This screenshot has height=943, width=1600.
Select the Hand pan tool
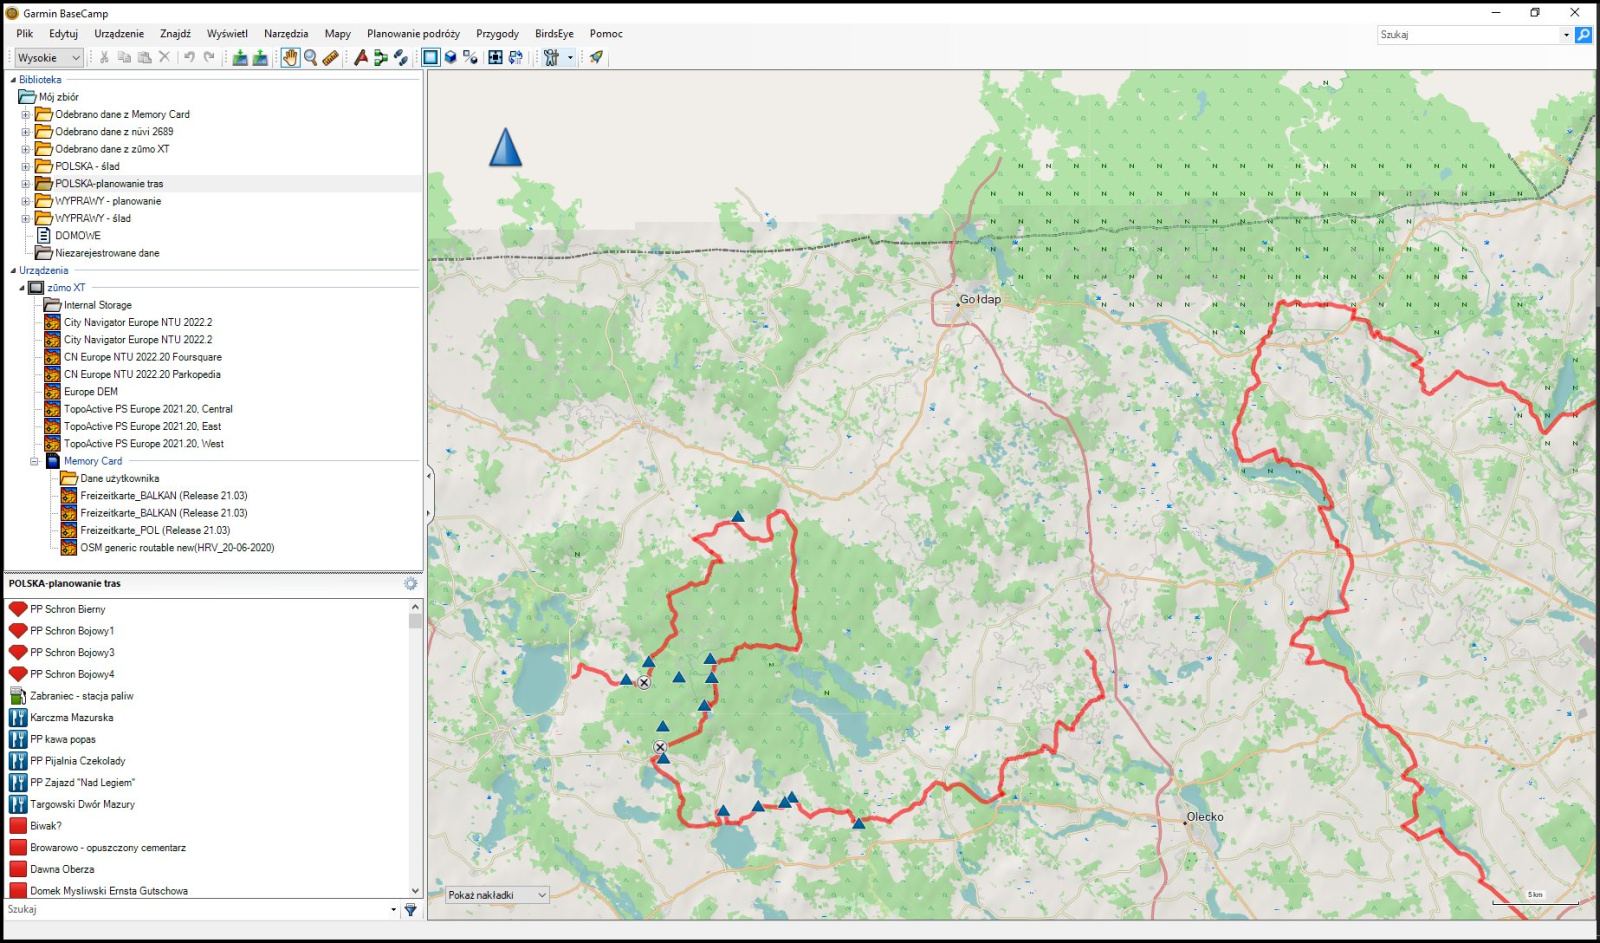tap(290, 58)
